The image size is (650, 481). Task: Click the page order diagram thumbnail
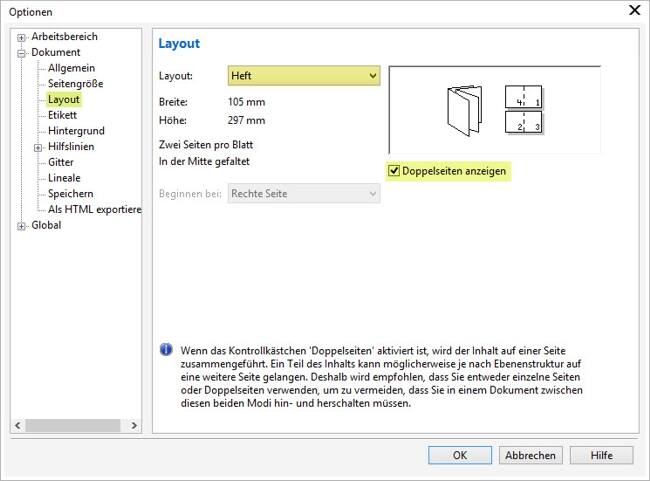(x=524, y=109)
